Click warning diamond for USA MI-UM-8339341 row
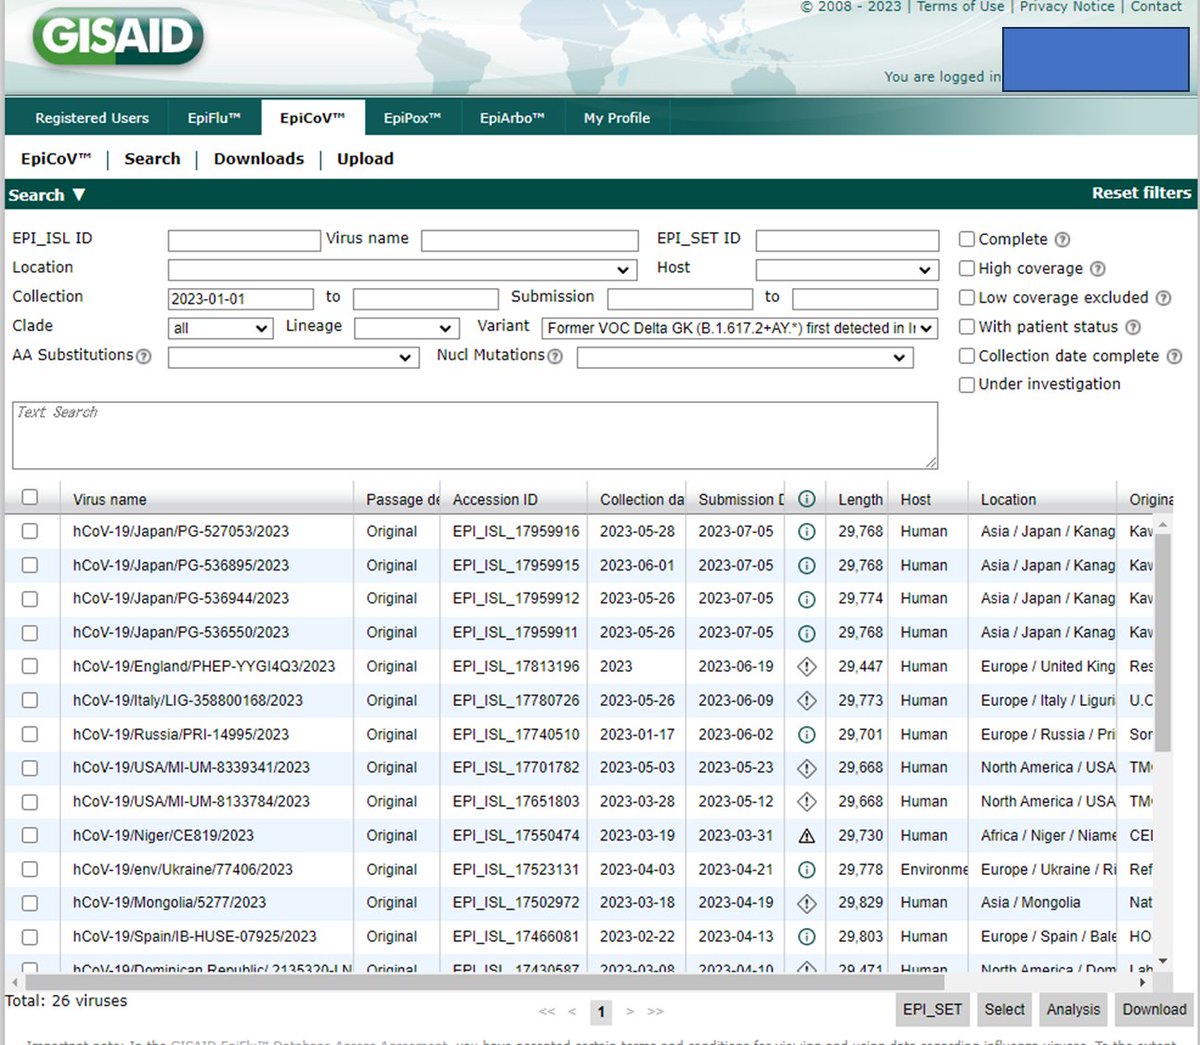1200x1045 pixels. tap(807, 768)
